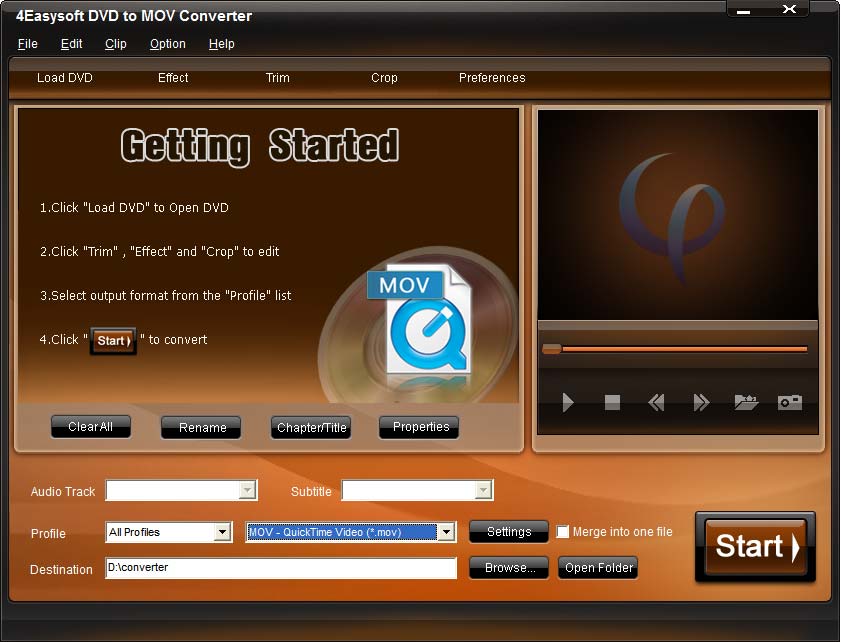
Task: Open snapshot folder icon
Action: click(746, 402)
